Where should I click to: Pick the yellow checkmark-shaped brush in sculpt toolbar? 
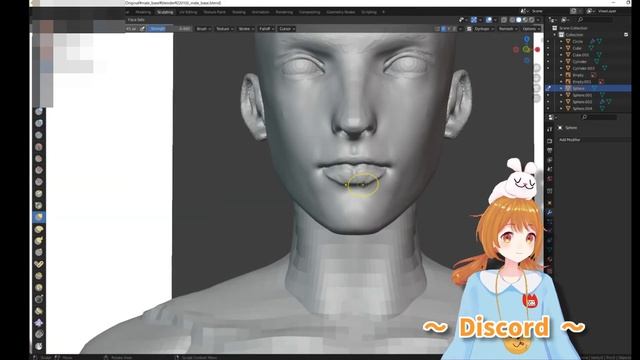(39, 264)
